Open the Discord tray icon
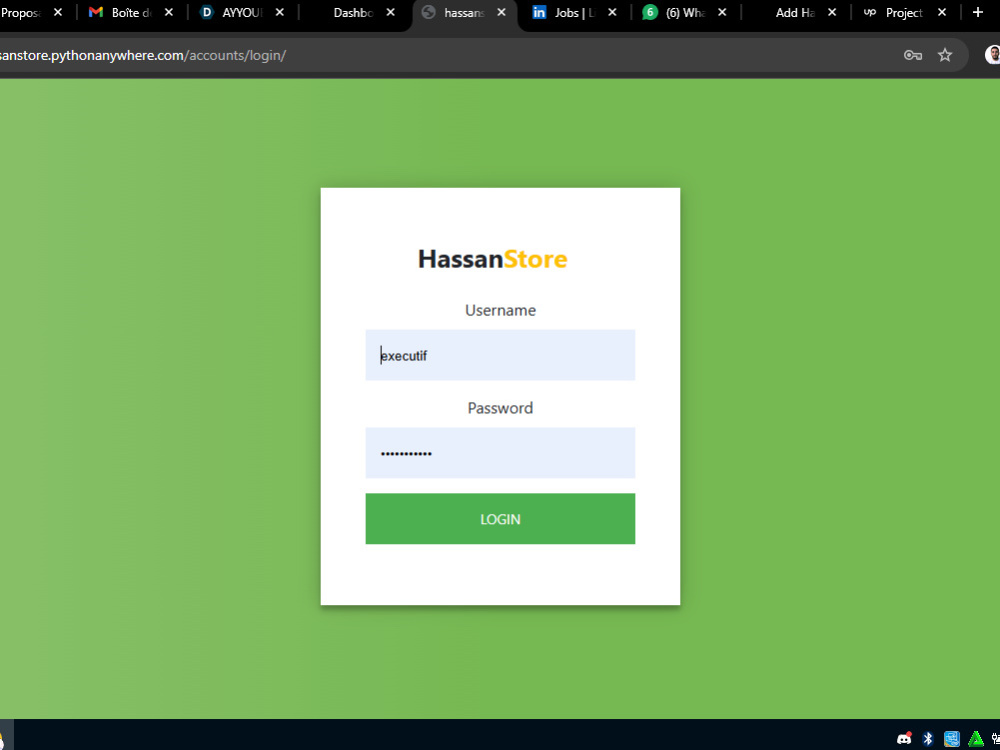 tap(904, 739)
